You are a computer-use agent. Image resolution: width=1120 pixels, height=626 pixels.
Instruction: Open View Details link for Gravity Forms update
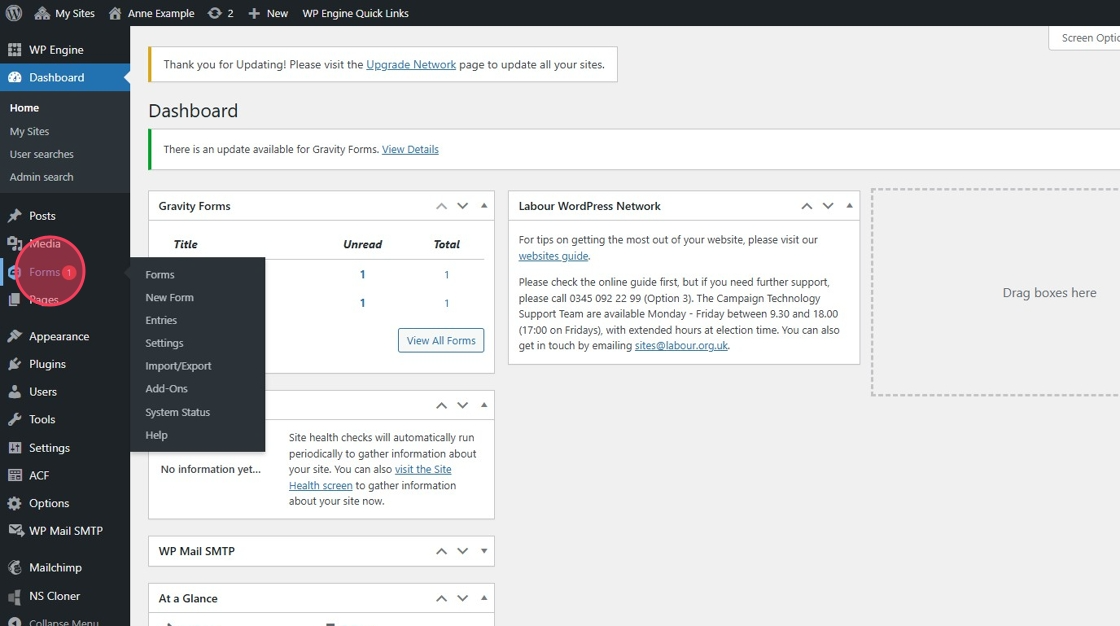(x=410, y=149)
